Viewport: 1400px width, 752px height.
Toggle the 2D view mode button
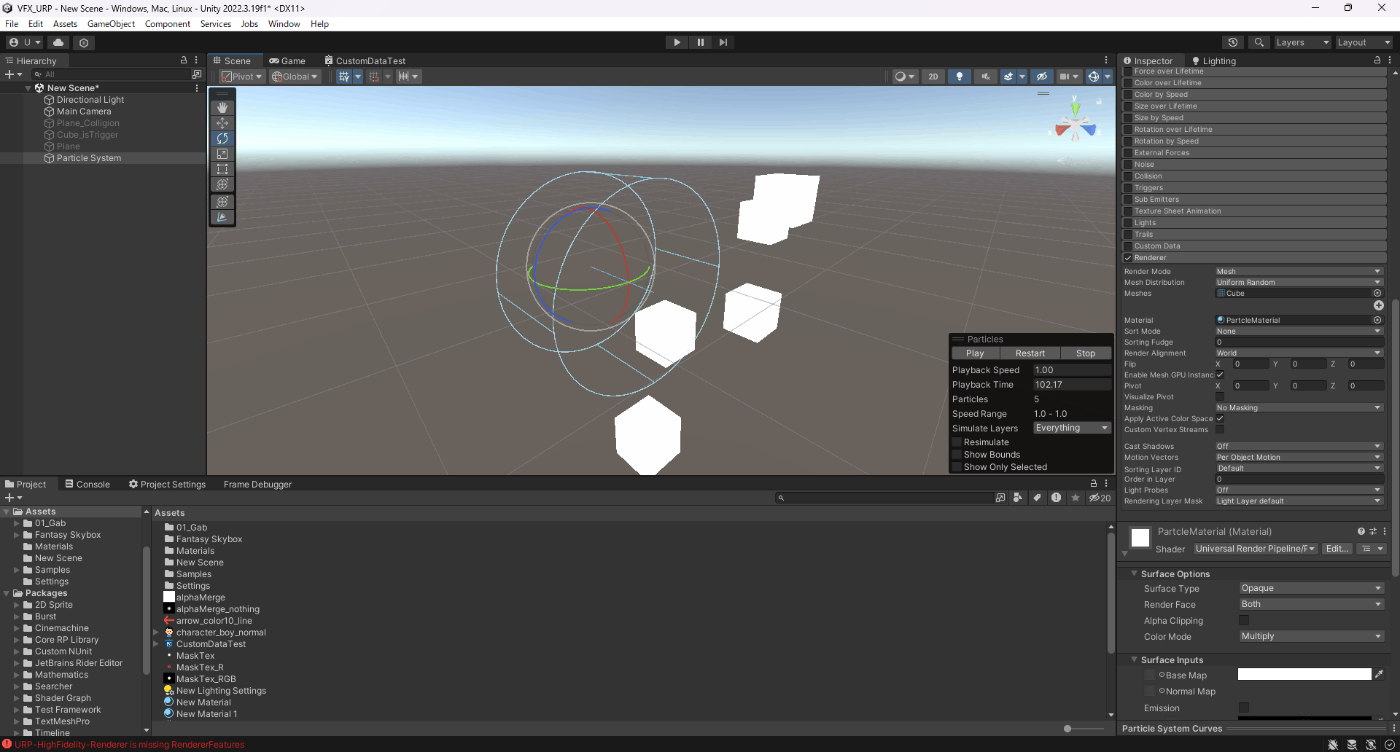(933, 76)
